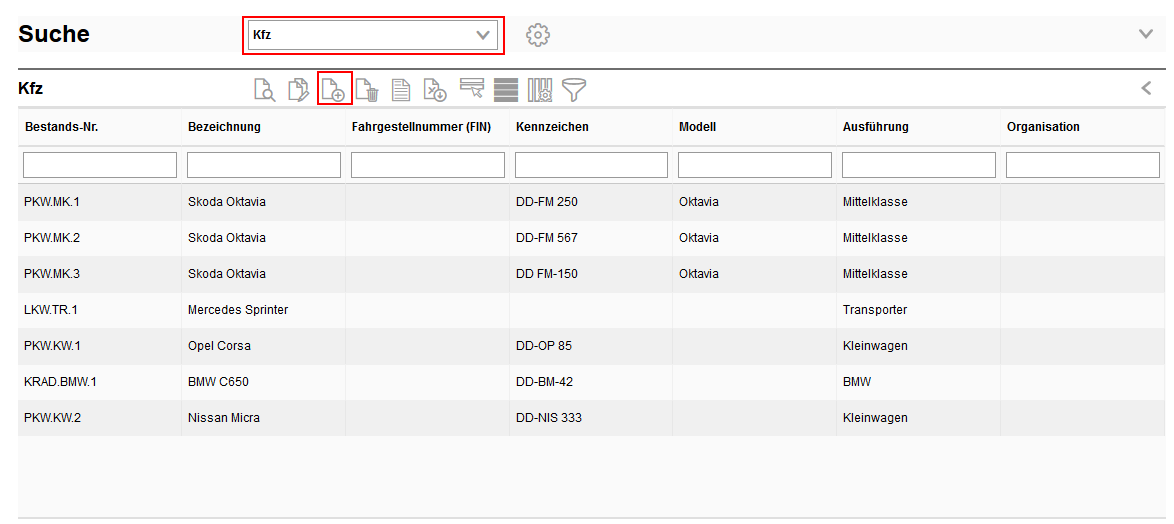
Task: Collapse the Suche panel chevron
Action: click(1146, 34)
